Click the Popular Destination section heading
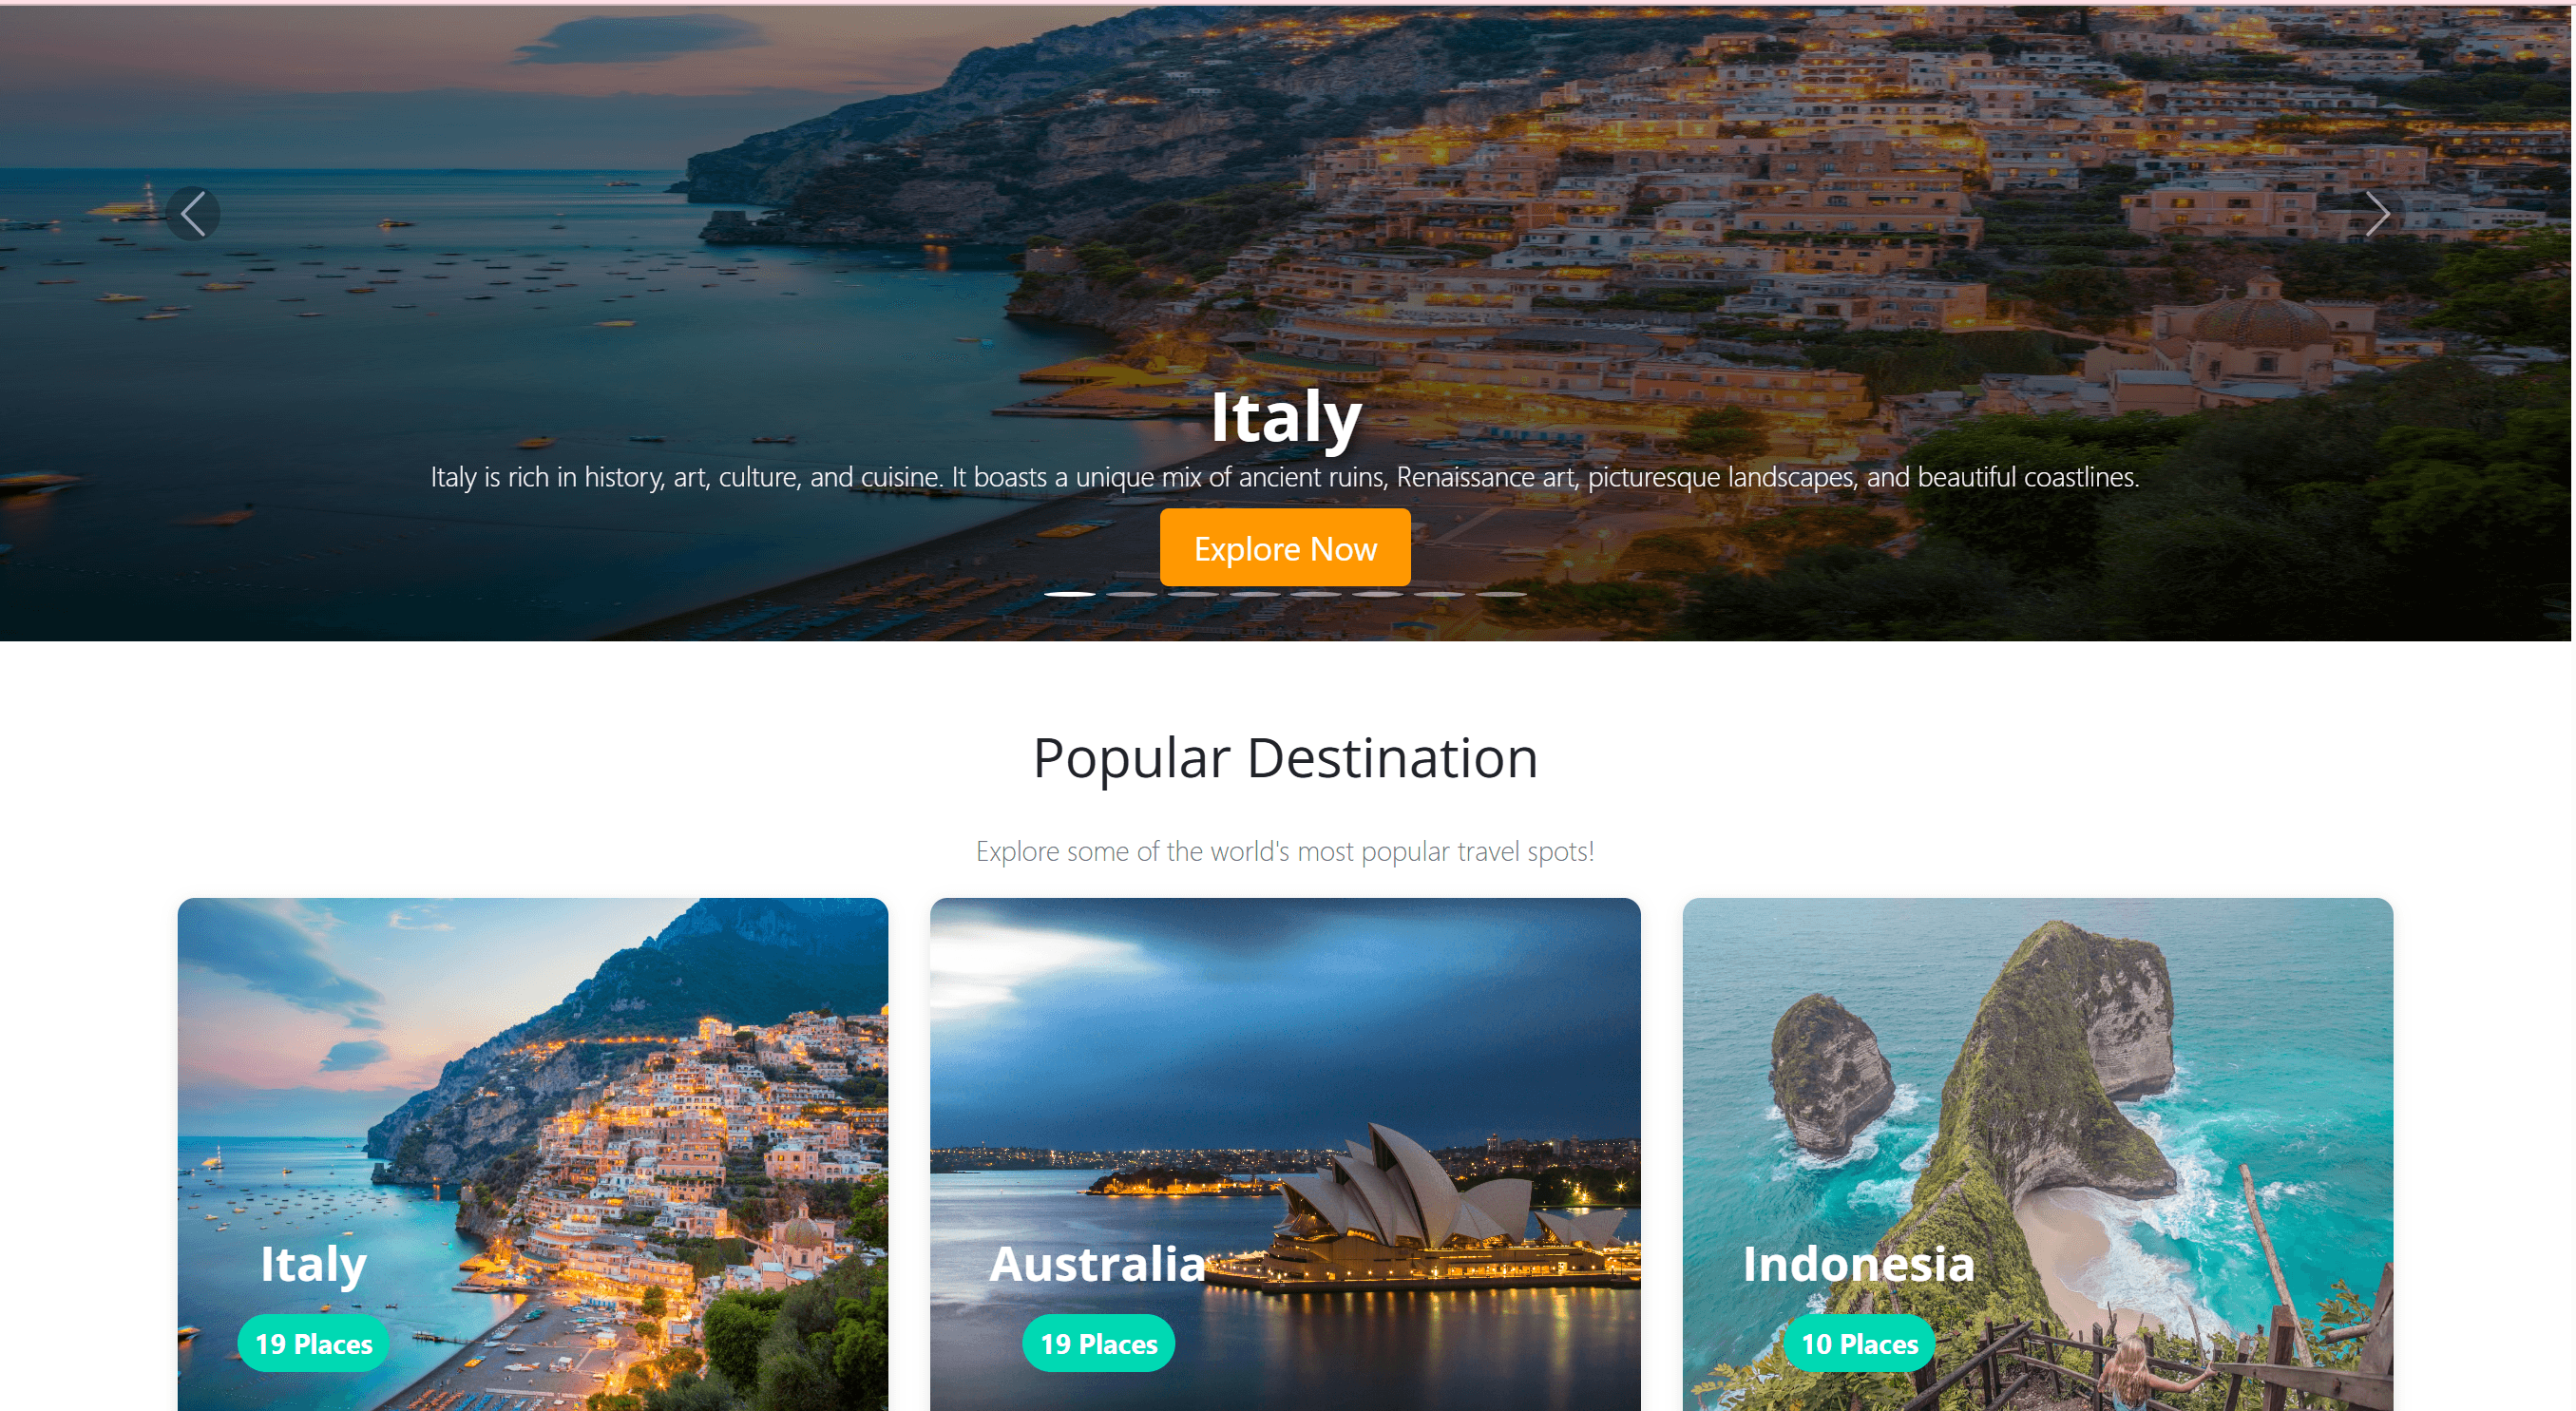This screenshot has width=2576, height=1411. (1285, 757)
